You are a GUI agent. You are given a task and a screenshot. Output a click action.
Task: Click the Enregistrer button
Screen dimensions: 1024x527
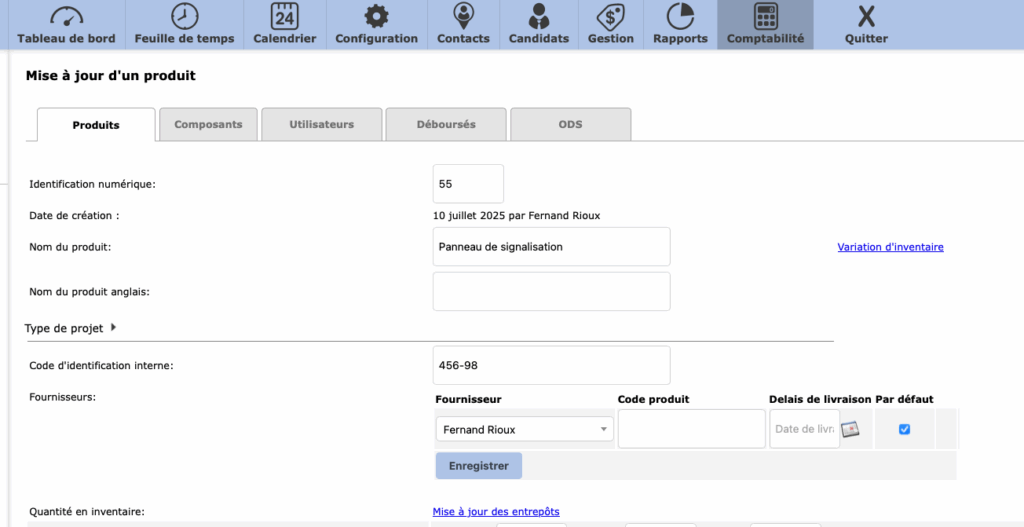478,466
